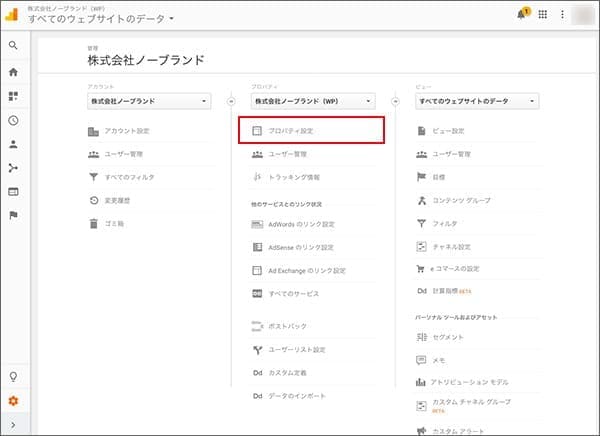Viewport: 600px width, 436px height.
Task: Click the アカウント設定 building icon
Action: pyautogui.click(x=93, y=131)
